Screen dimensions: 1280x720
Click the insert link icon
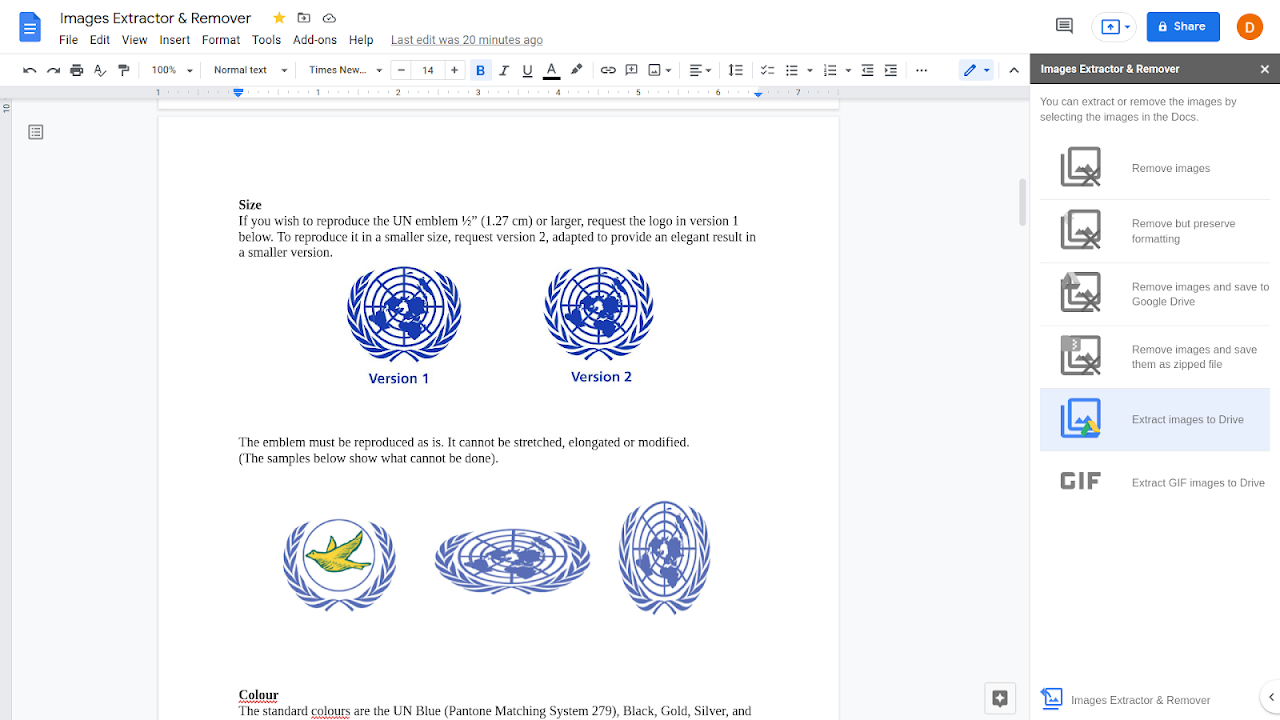[x=608, y=70]
